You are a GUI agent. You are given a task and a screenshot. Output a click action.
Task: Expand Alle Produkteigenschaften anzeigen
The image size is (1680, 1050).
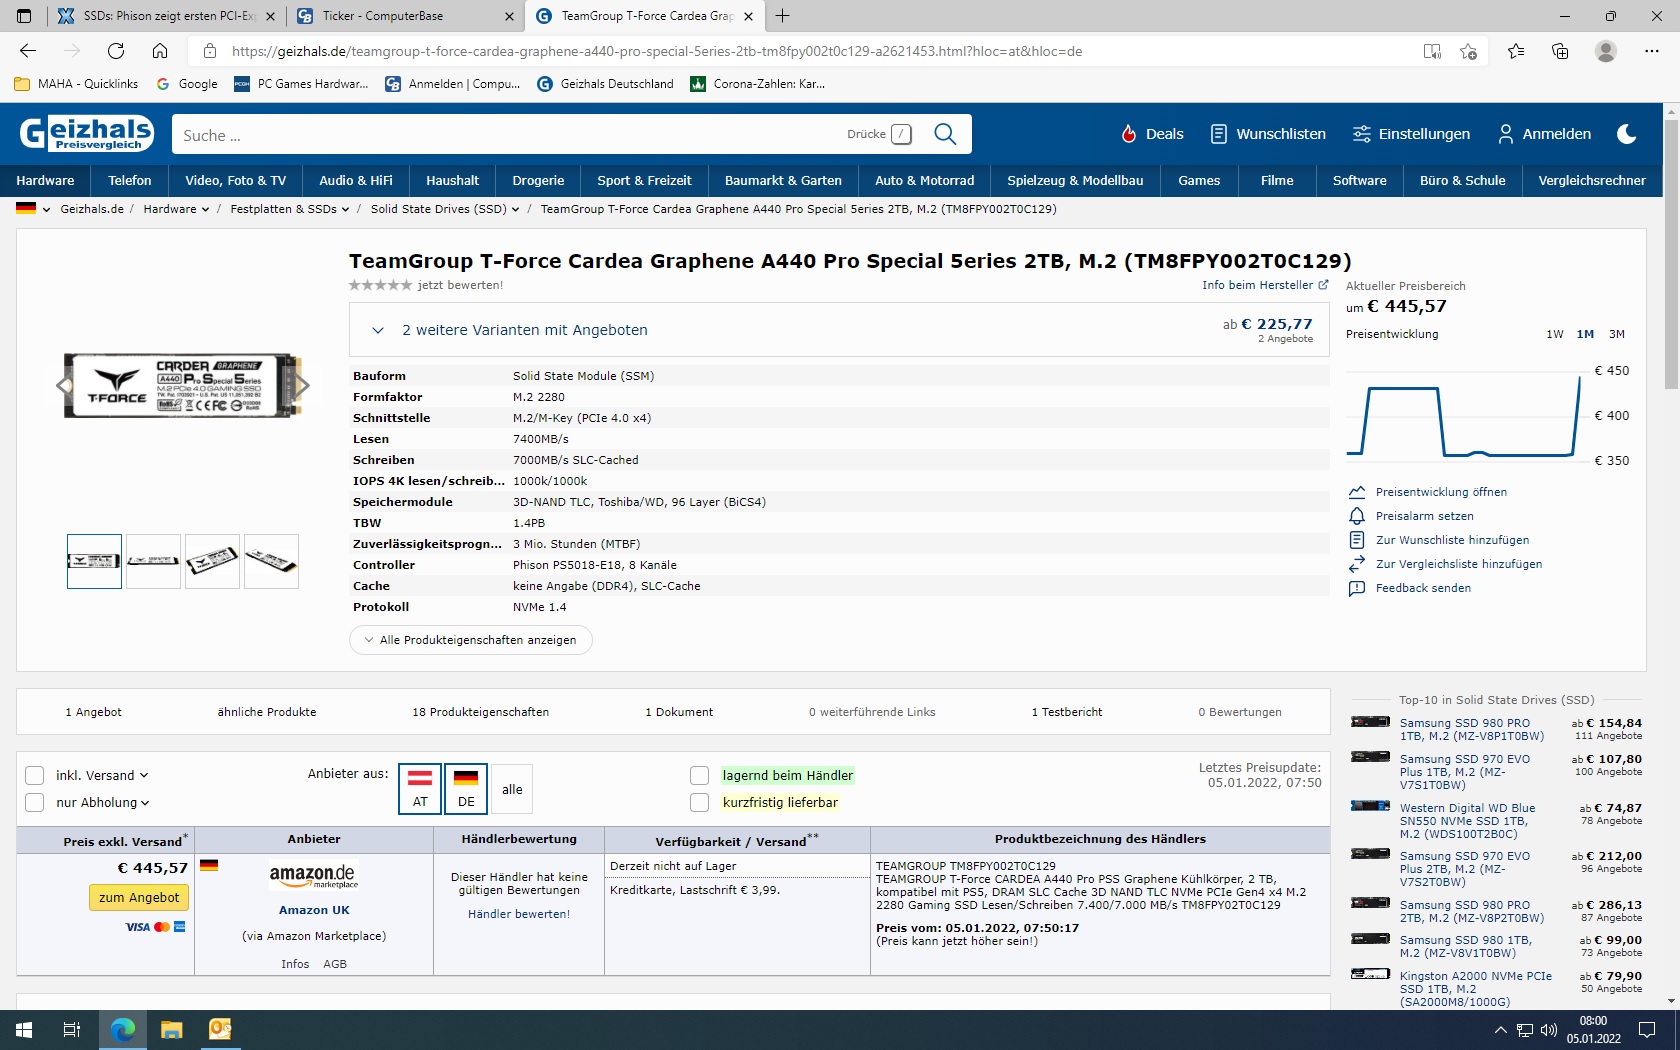coord(471,640)
